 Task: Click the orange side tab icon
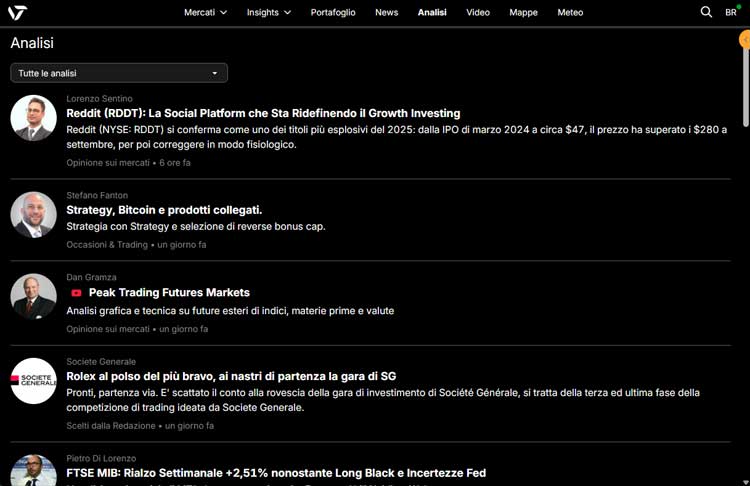(x=745, y=40)
